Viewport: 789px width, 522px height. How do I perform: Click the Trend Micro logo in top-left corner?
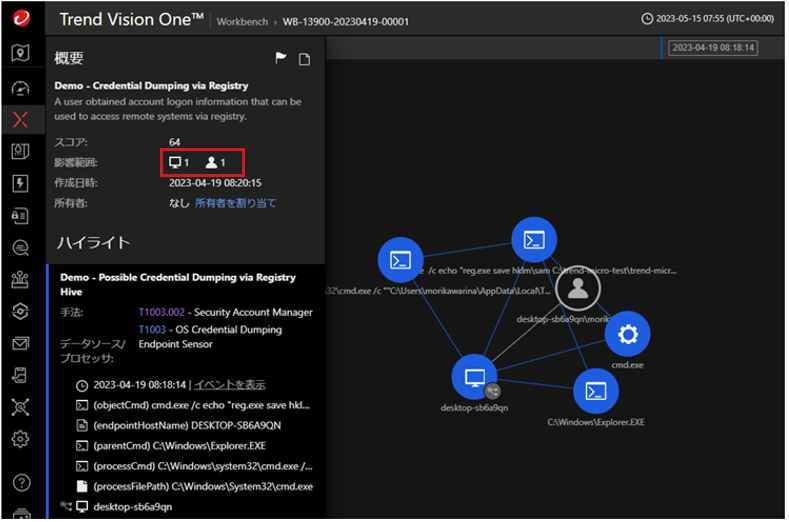[20, 19]
